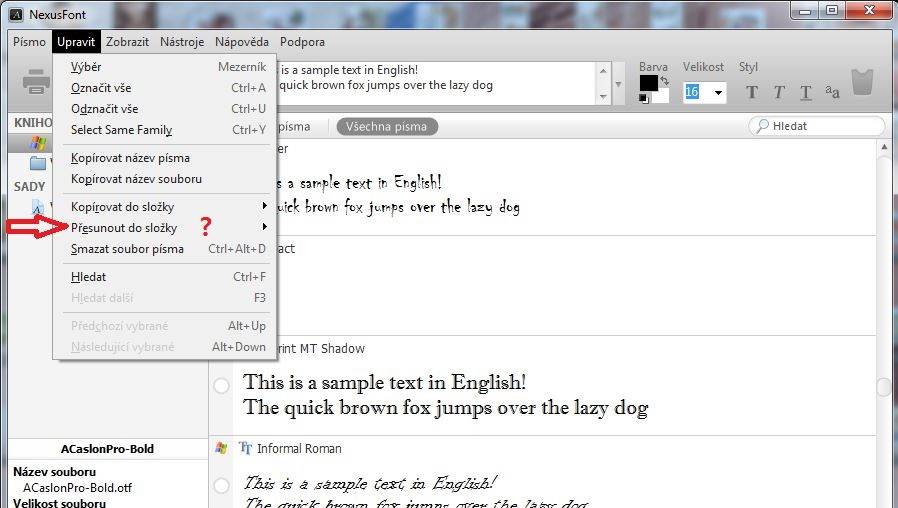Click sample text box scroll down arrow
Screen dimensions: 898x508
pos(602,97)
